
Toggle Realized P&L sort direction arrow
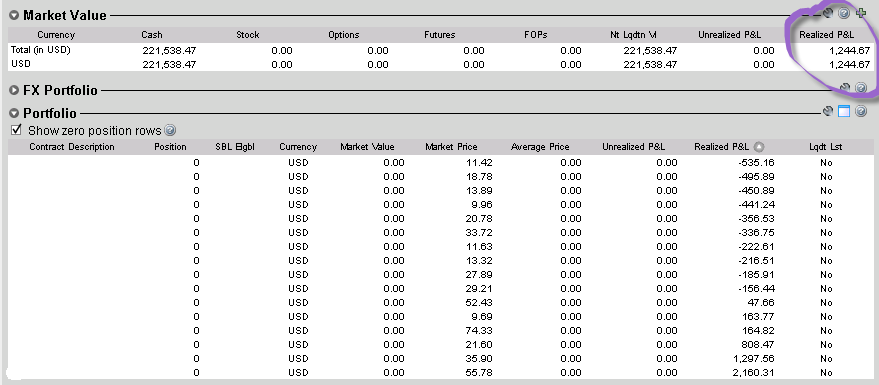759,147
